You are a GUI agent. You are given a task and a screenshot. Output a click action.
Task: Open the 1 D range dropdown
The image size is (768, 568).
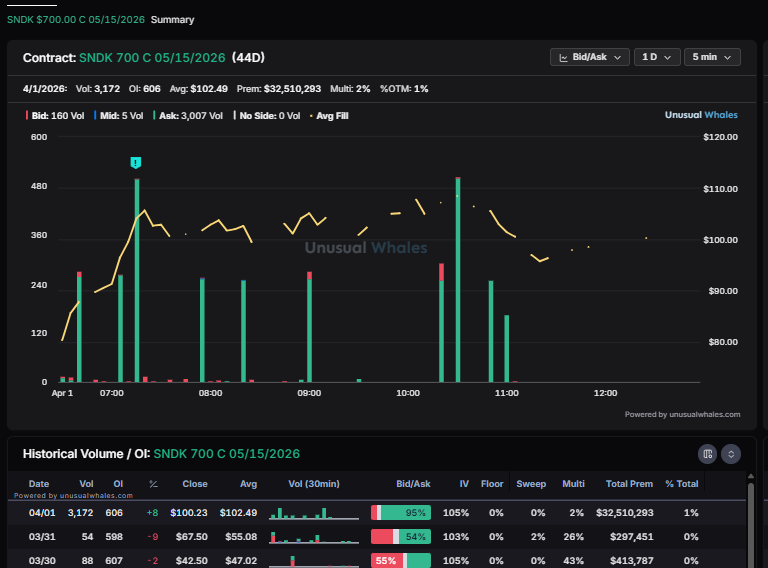coord(657,57)
